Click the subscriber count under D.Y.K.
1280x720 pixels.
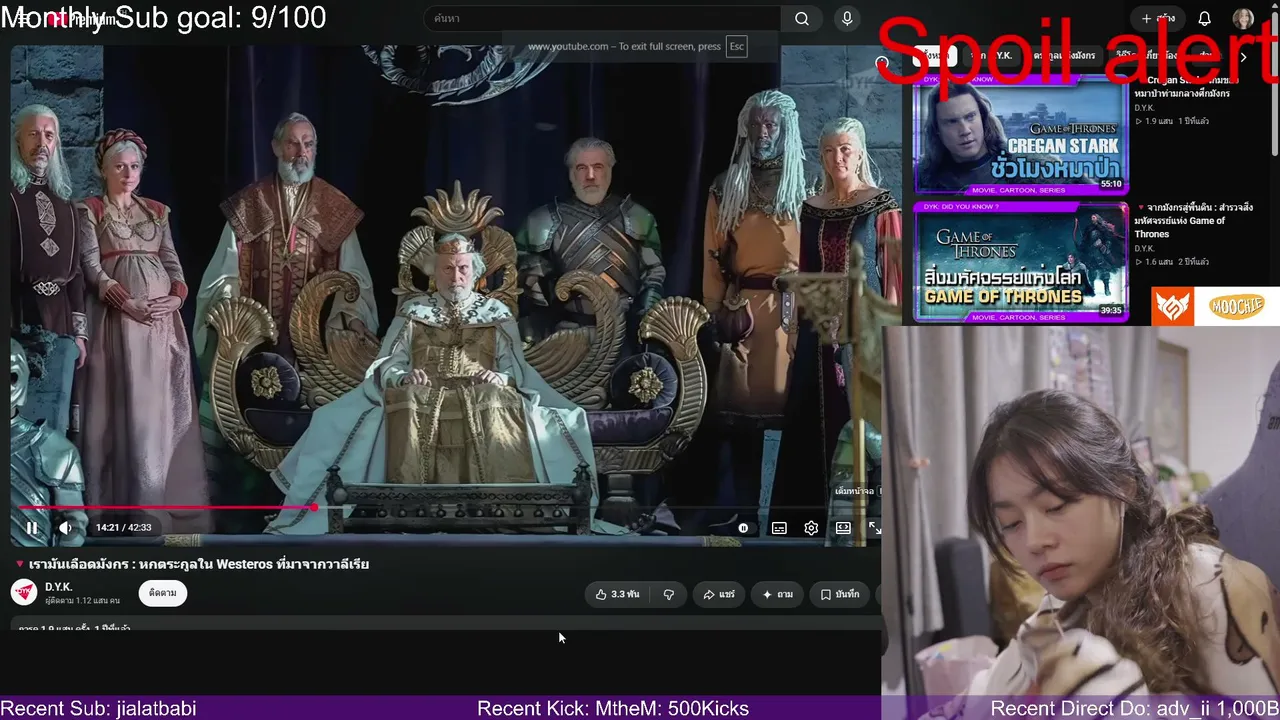82,601
